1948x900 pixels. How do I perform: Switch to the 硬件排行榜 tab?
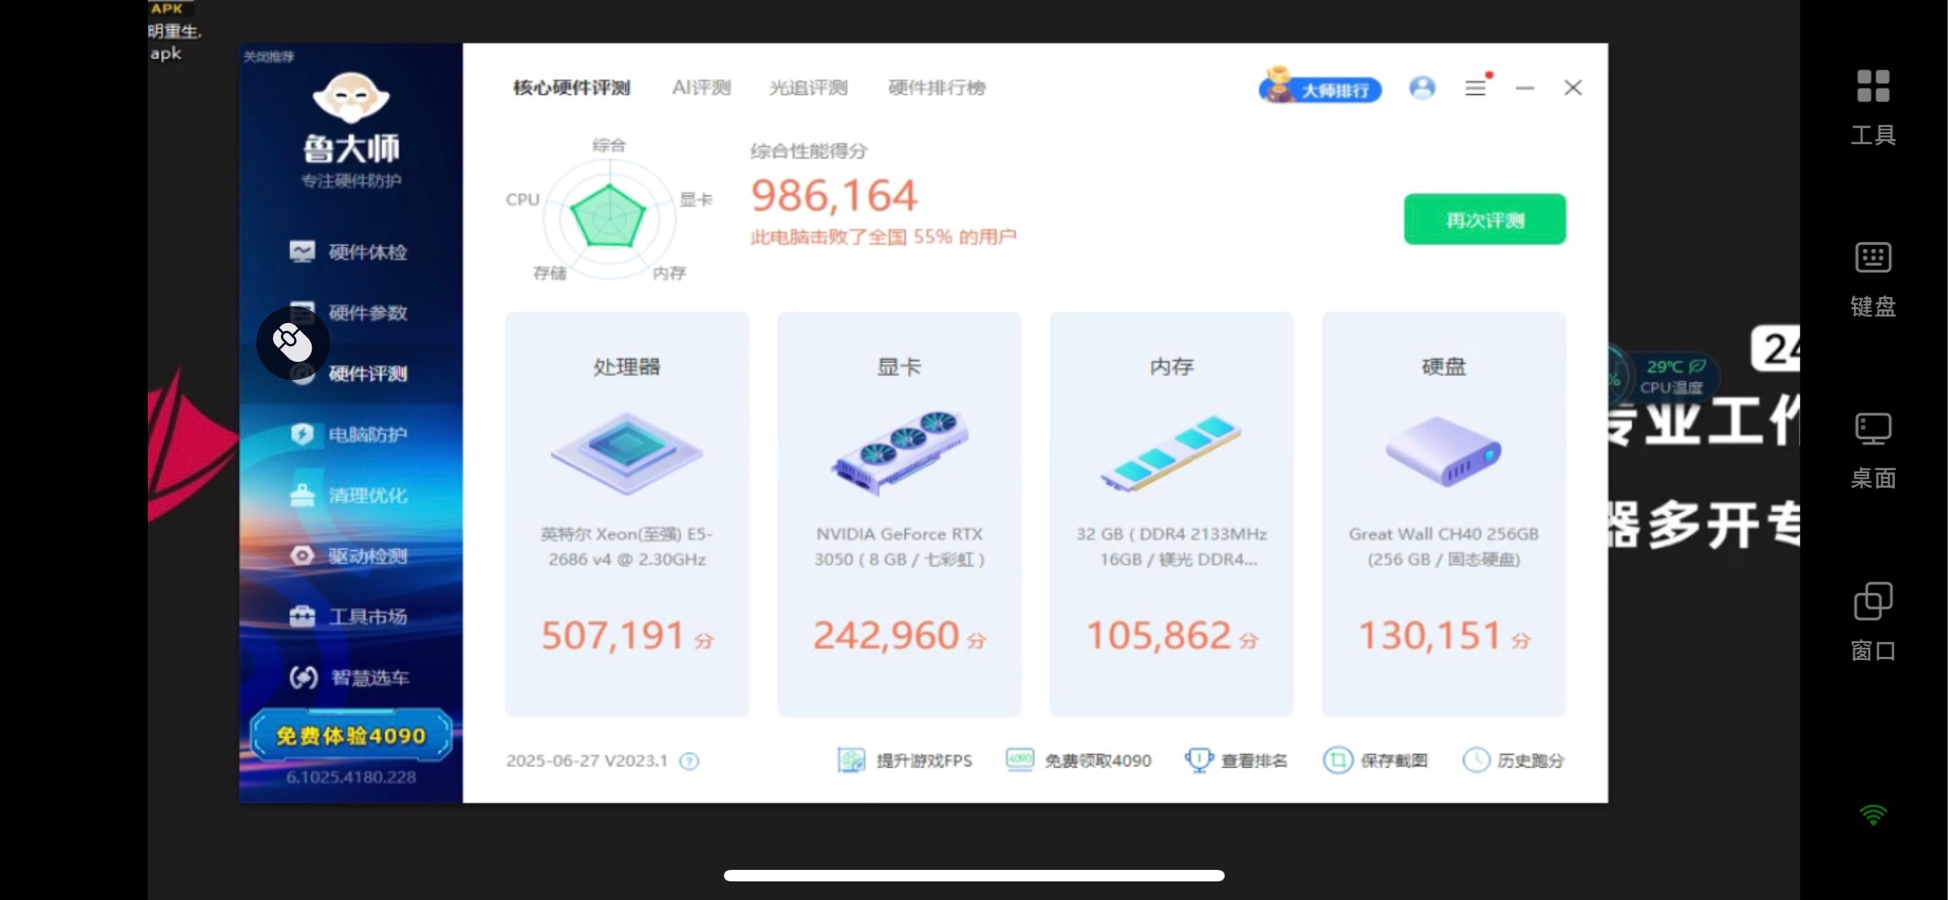(937, 88)
